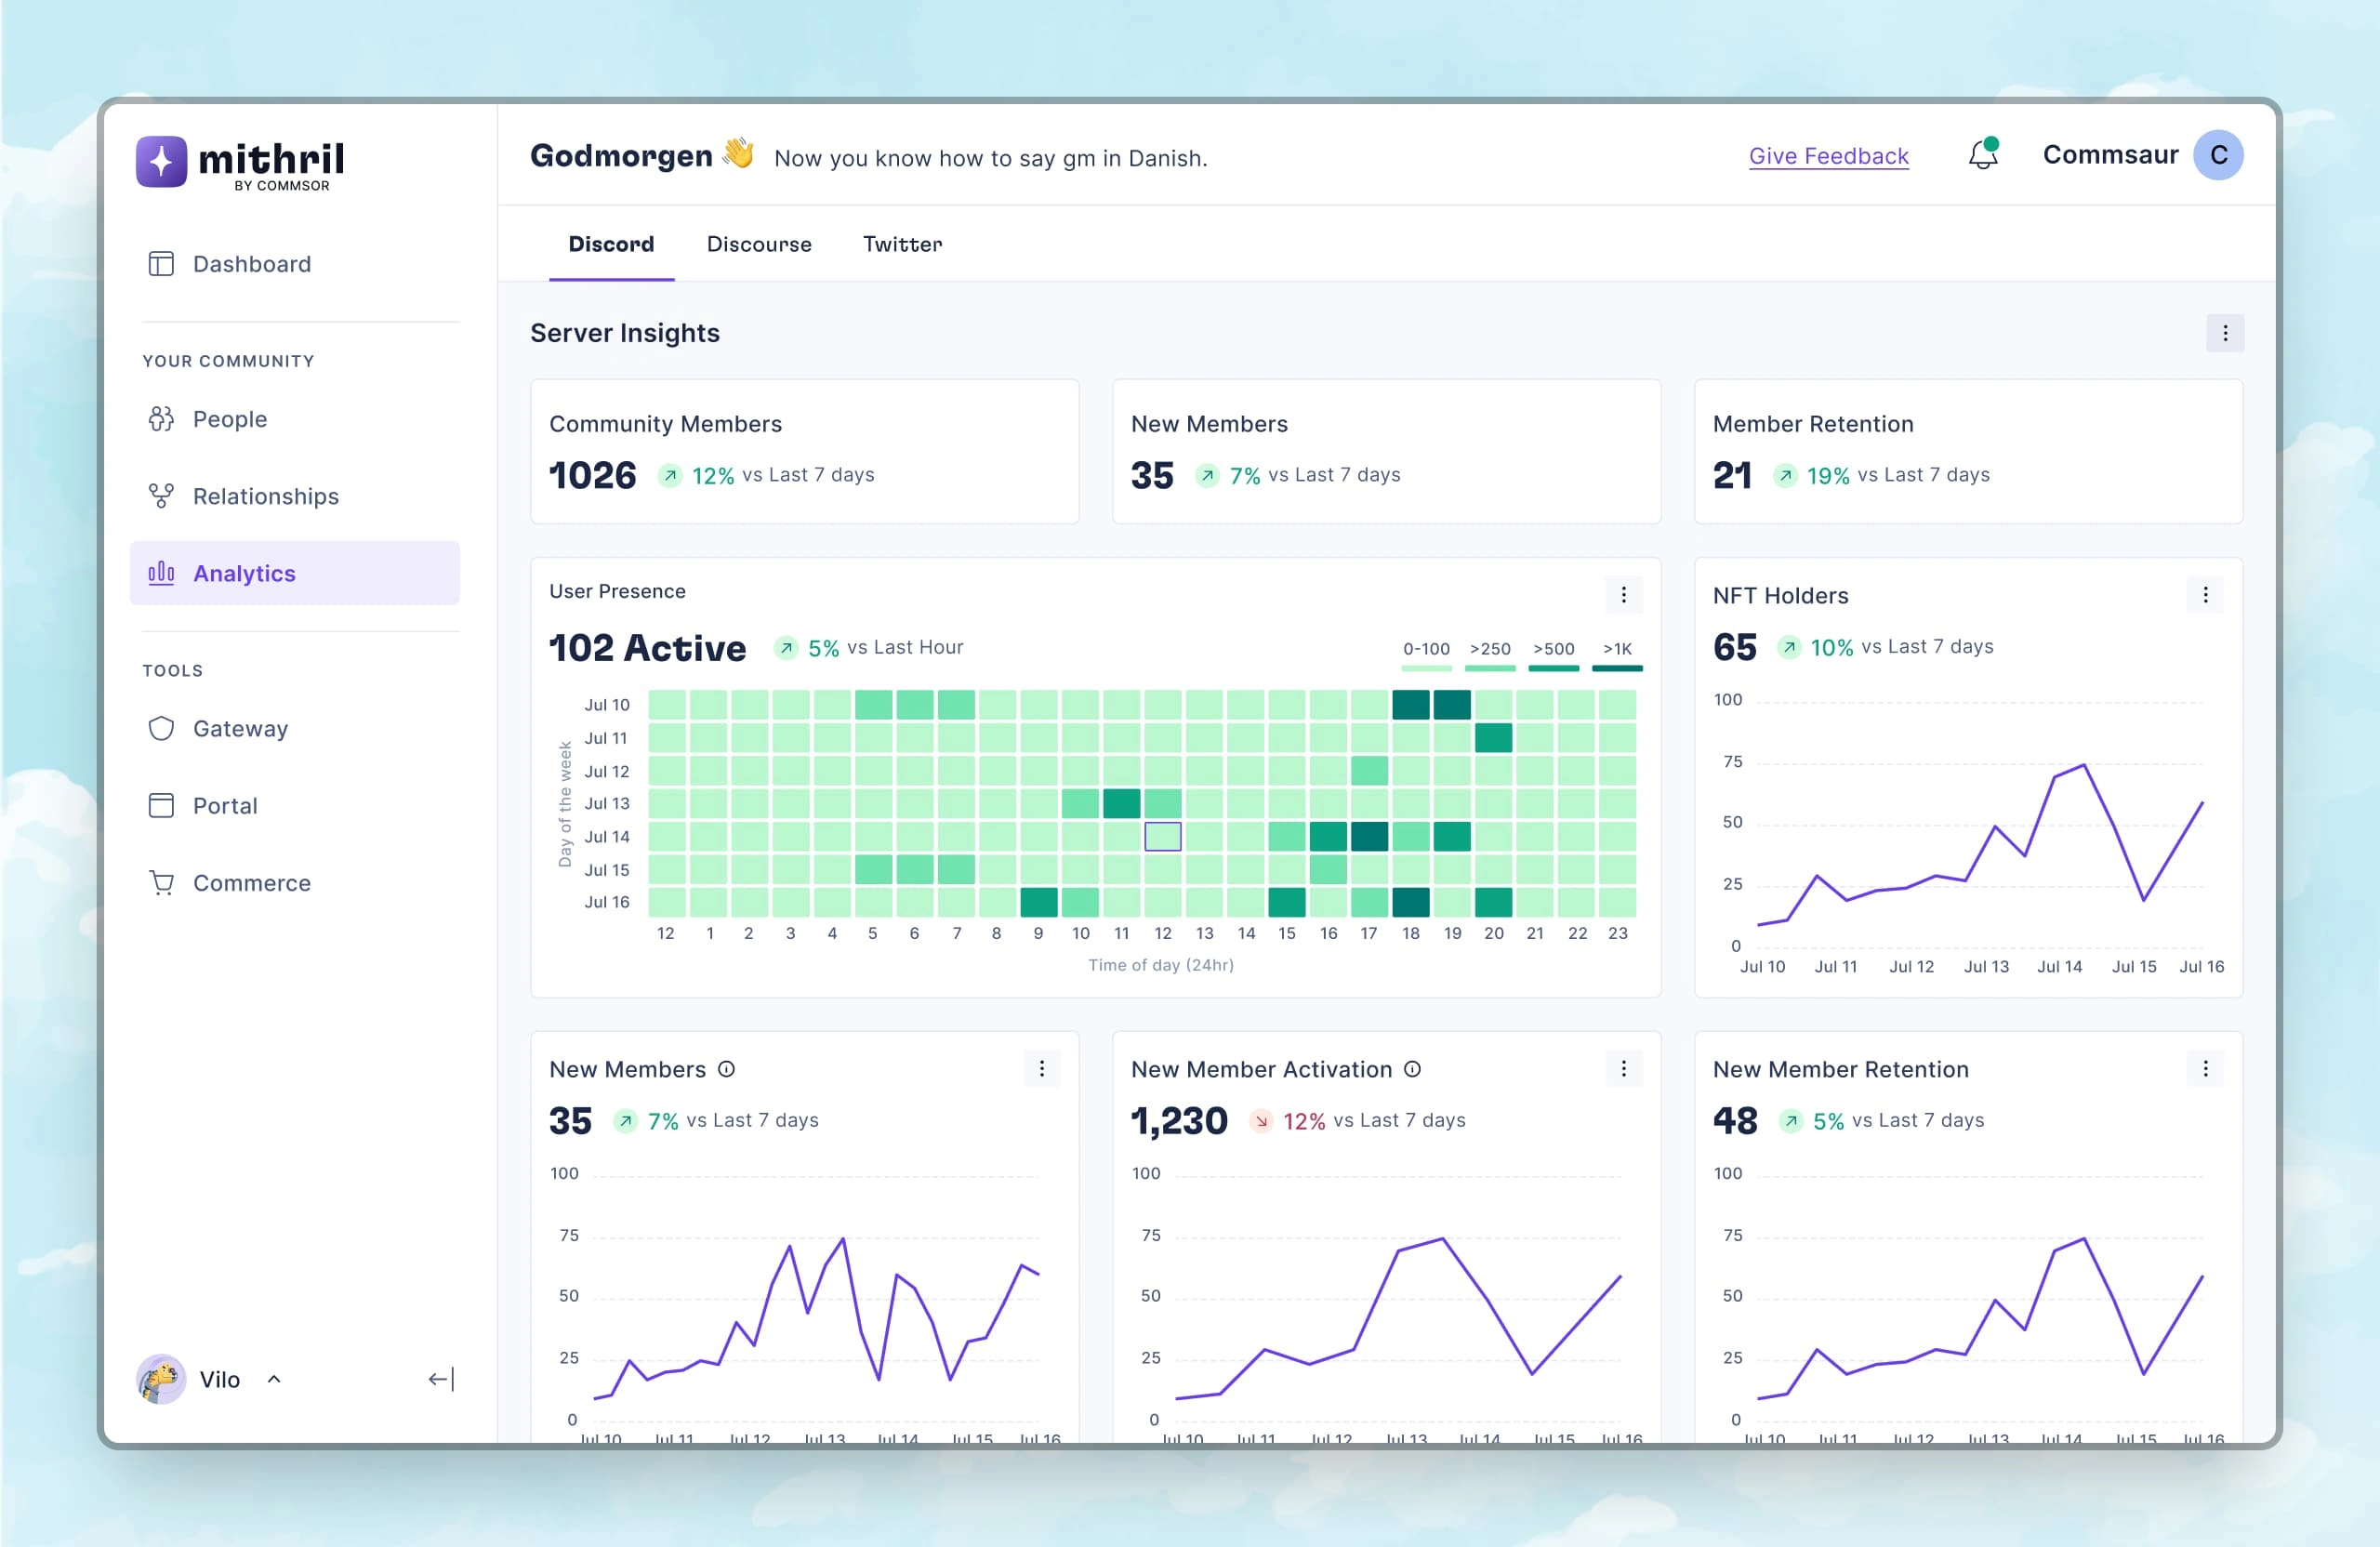This screenshot has height=1547, width=2380.
Task: Expand User Presence panel options
Action: click(1623, 595)
